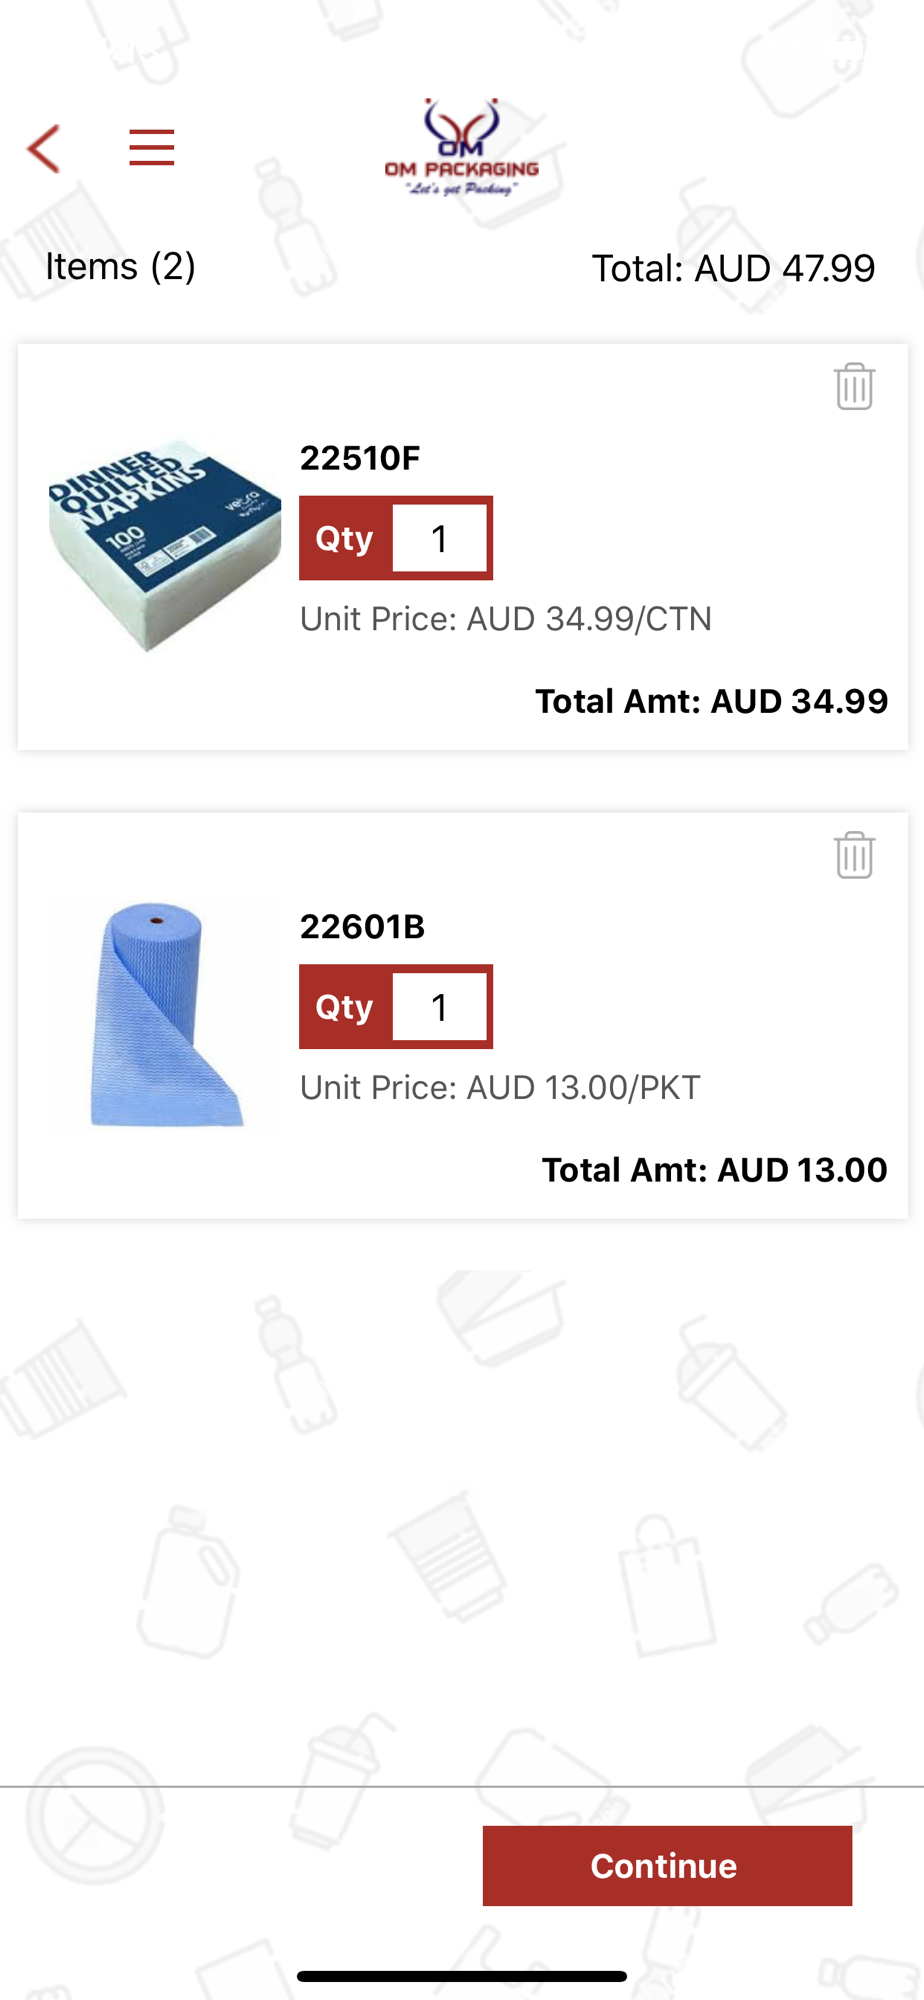Tap the Total Amt AUD 34.99 text
Viewport: 924px width, 2000px height.
click(x=711, y=702)
